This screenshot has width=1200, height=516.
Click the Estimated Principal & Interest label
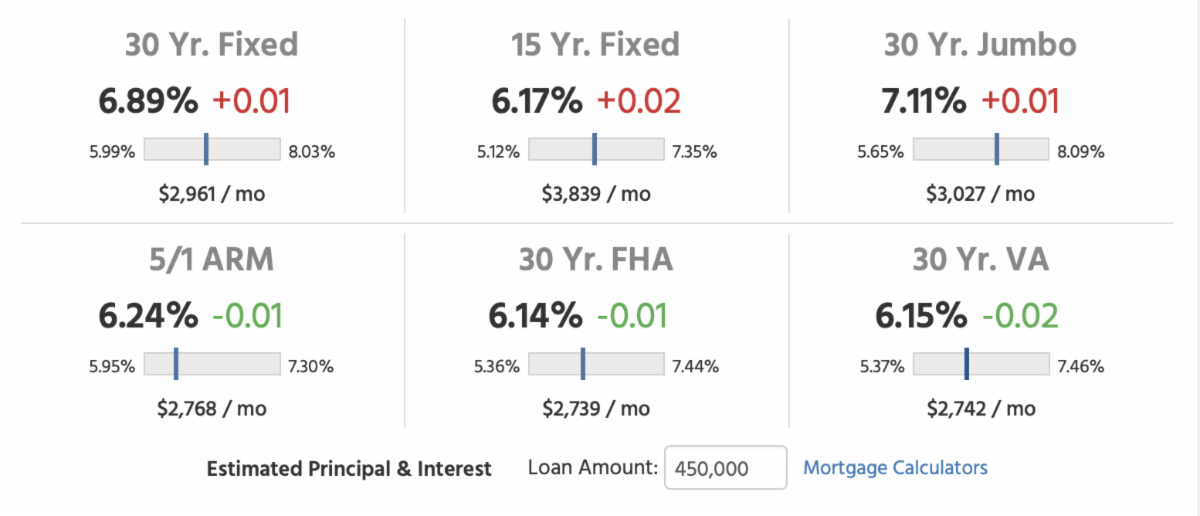349,468
